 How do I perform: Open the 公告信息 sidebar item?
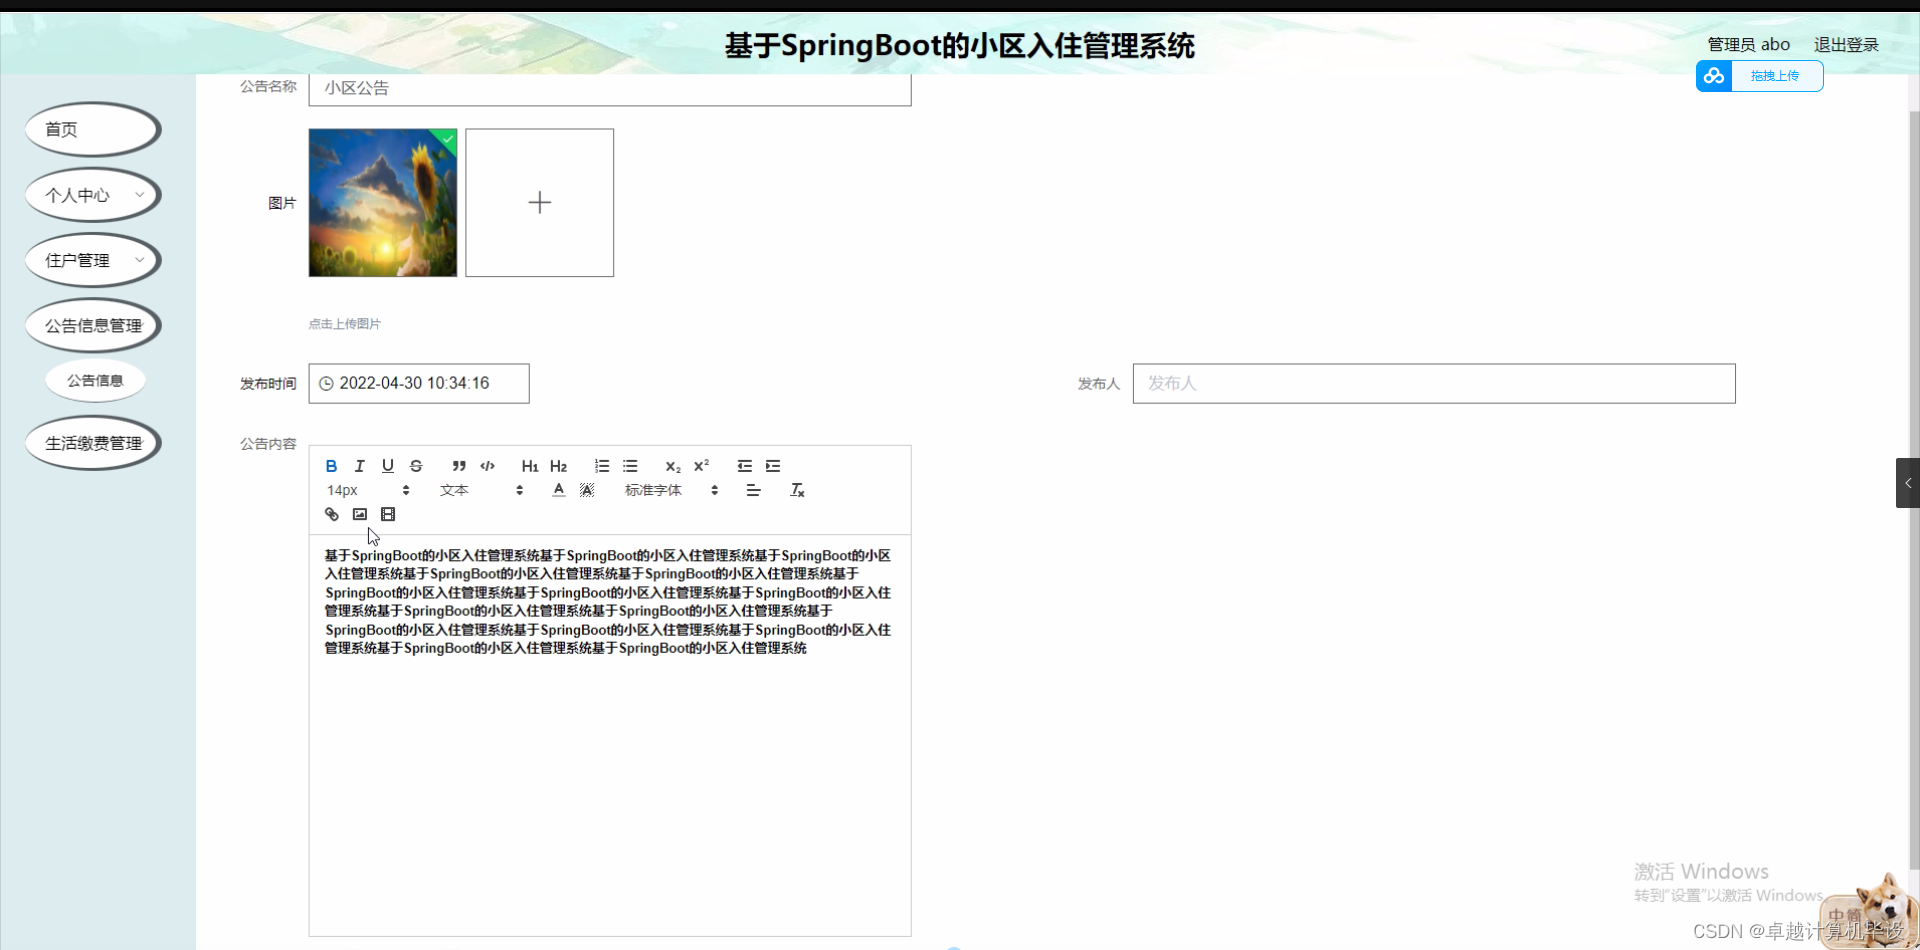coord(95,380)
